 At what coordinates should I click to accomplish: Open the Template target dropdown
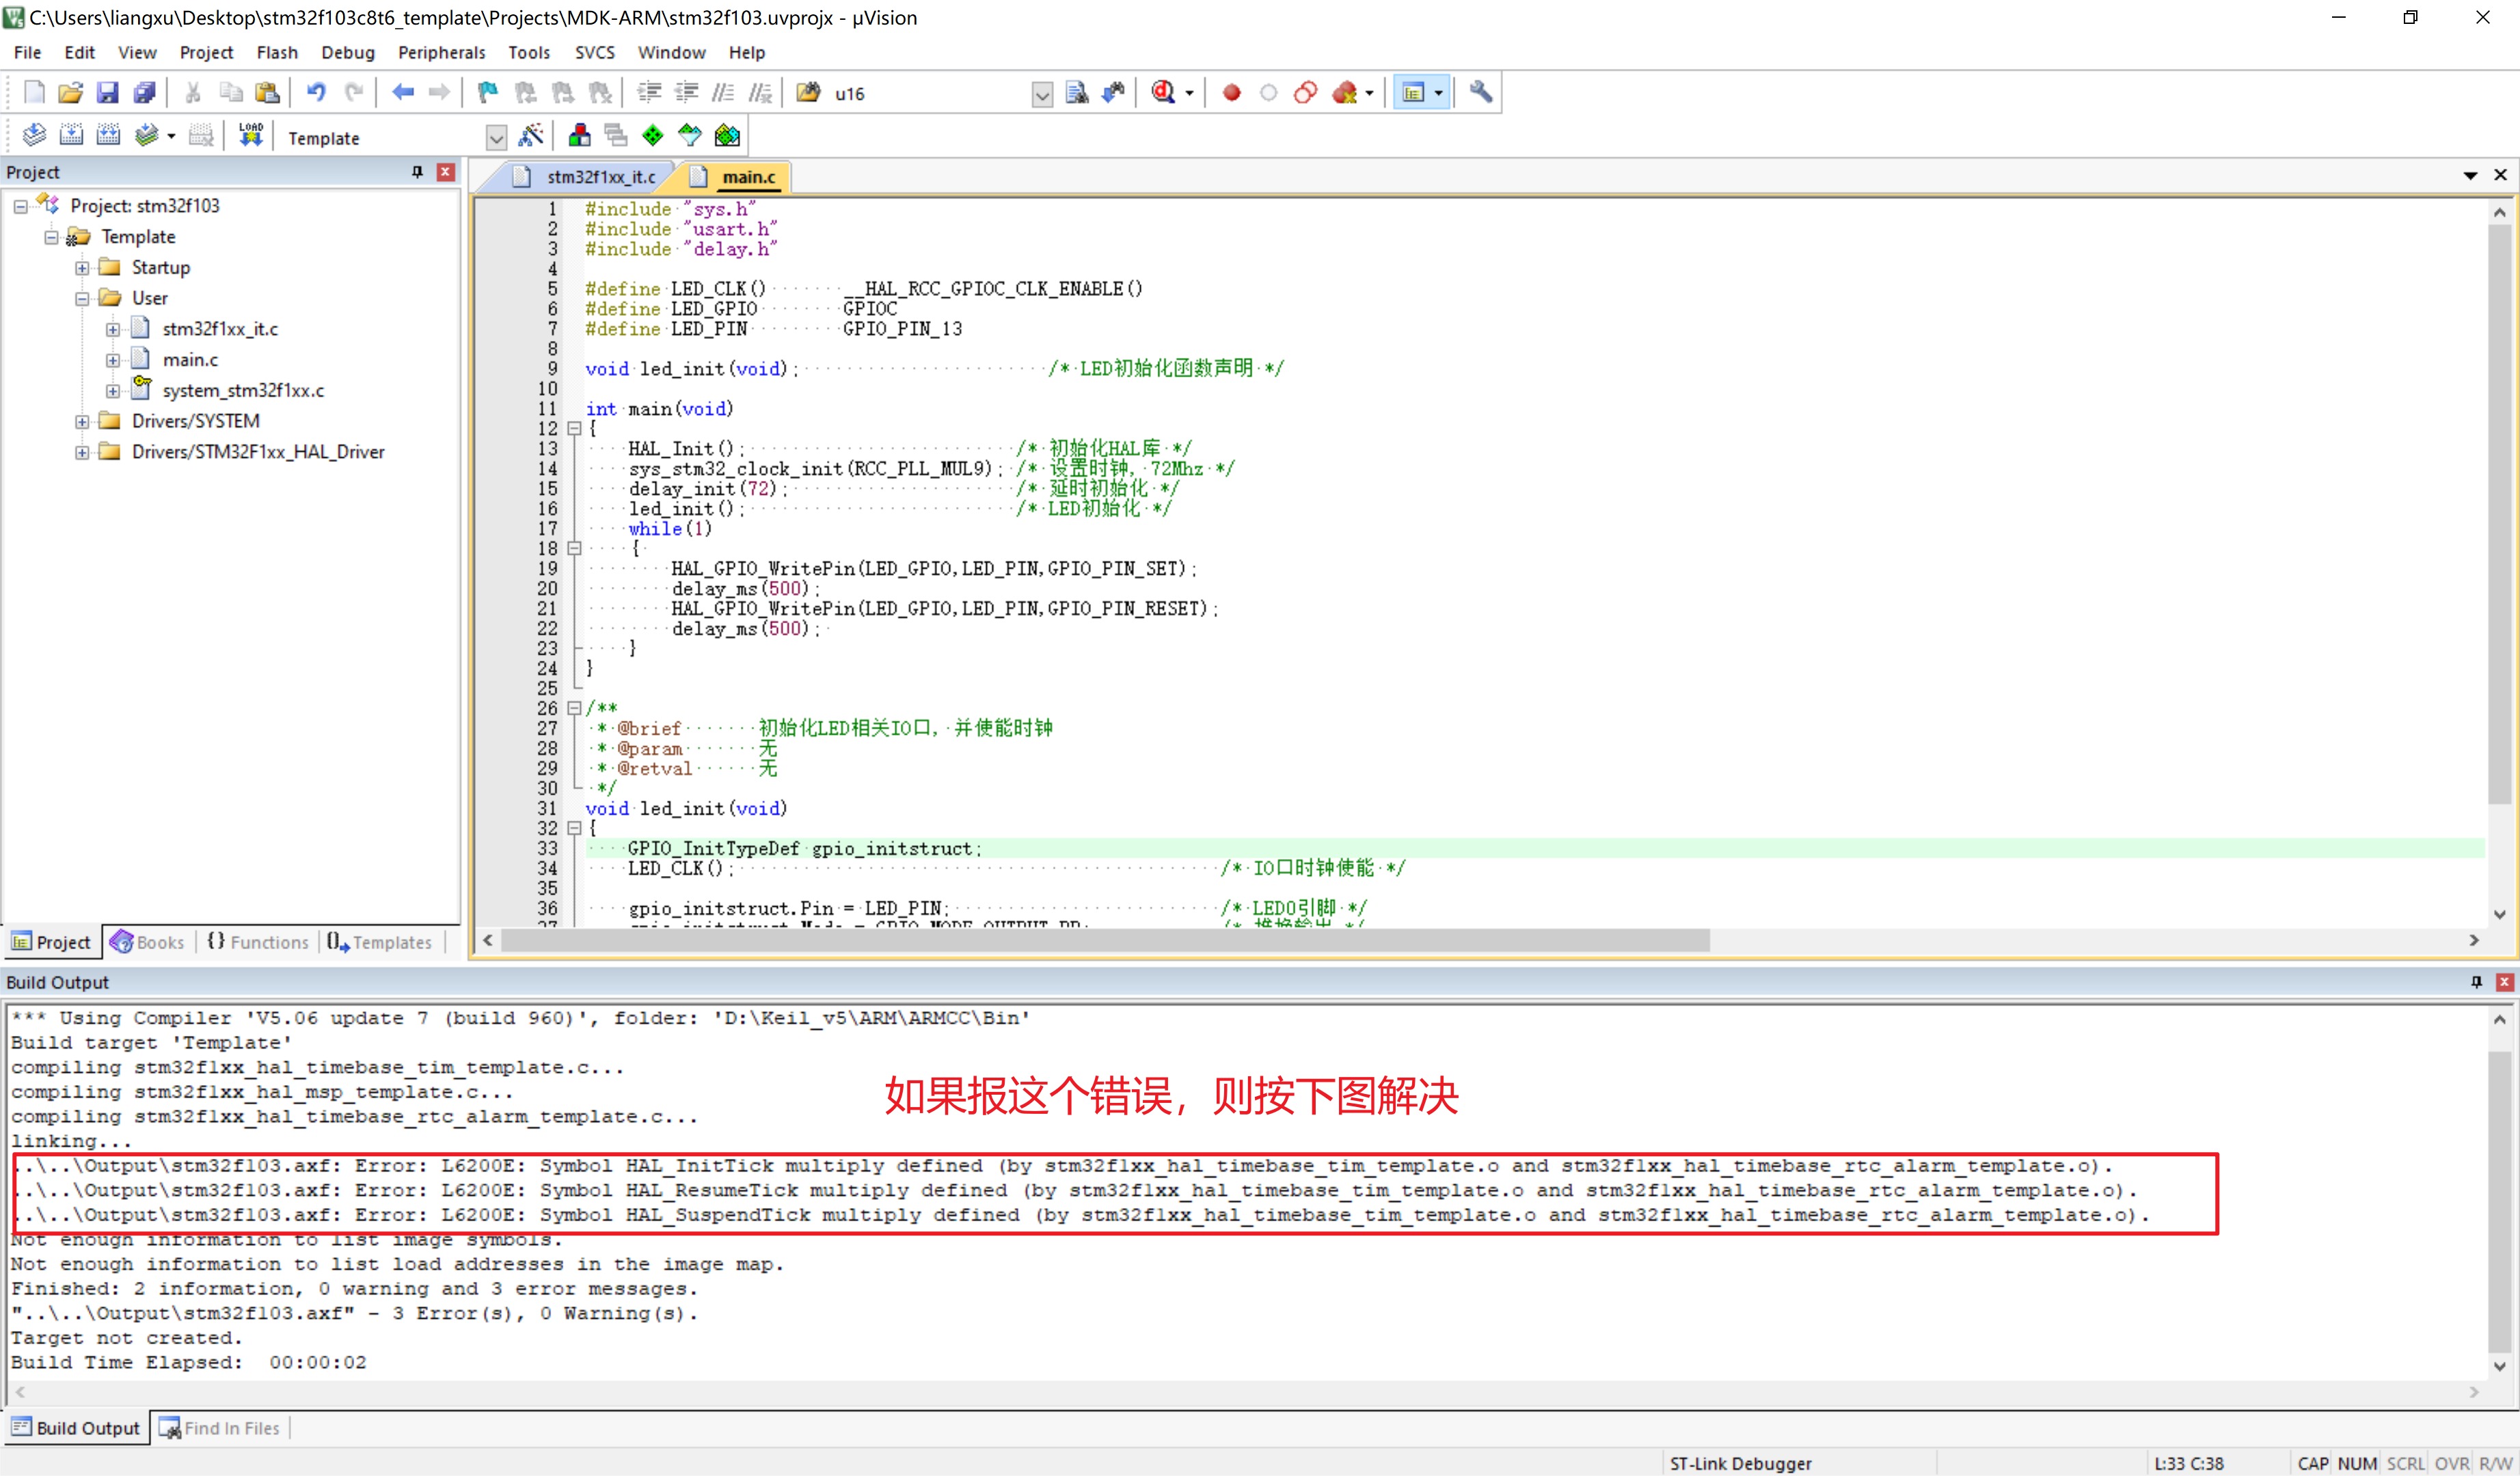[x=496, y=138]
